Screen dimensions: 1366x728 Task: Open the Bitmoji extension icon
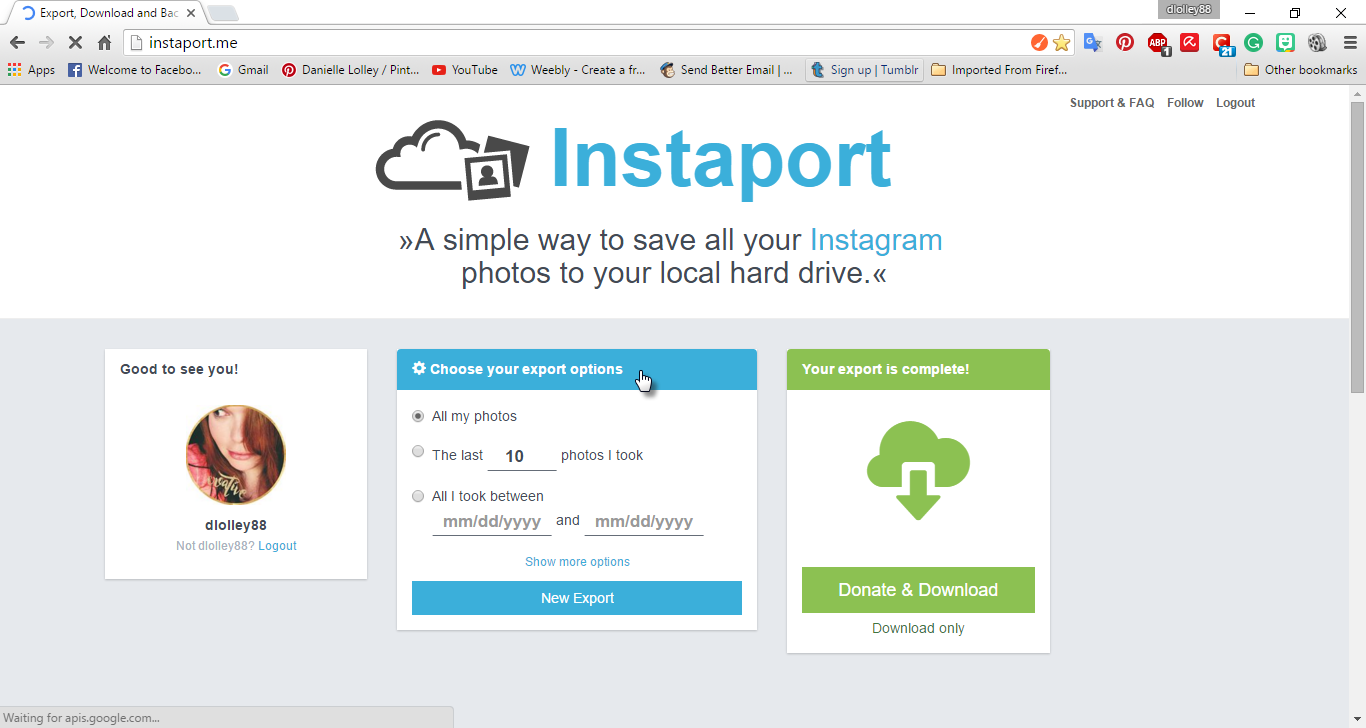(1286, 42)
